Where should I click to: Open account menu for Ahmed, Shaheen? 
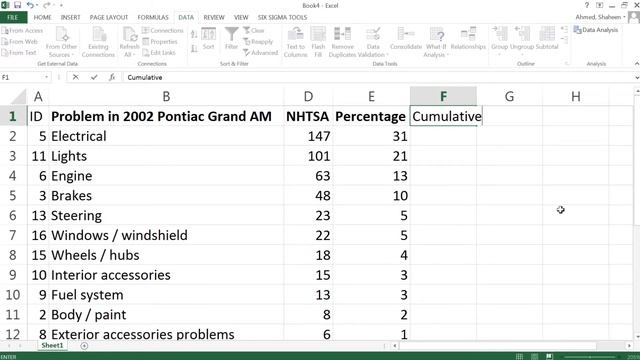click(x=600, y=17)
